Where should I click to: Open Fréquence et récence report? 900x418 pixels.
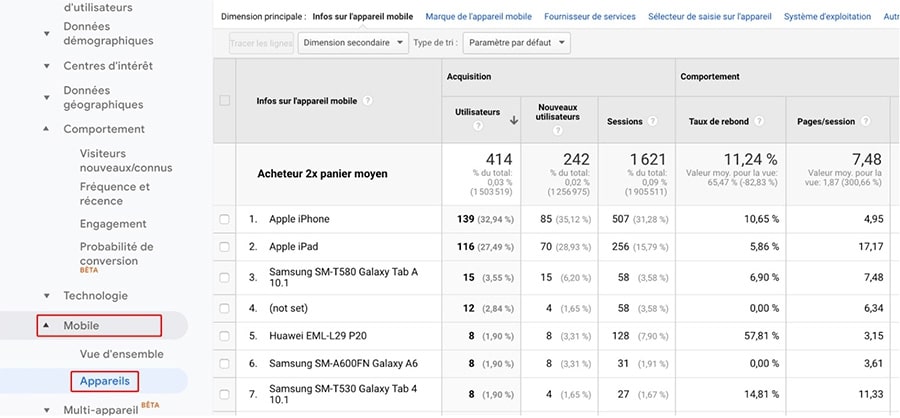coord(115,194)
